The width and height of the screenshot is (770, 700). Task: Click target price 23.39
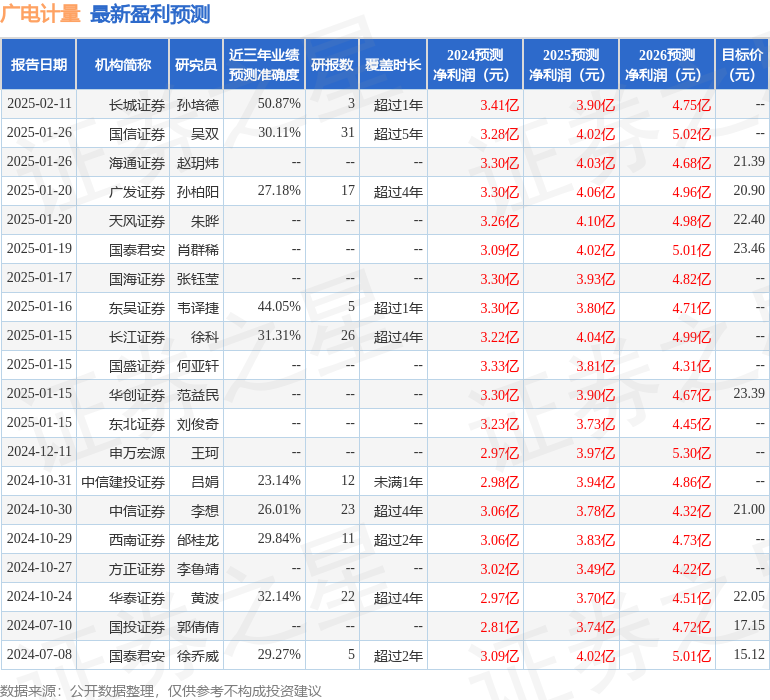pos(749,393)
